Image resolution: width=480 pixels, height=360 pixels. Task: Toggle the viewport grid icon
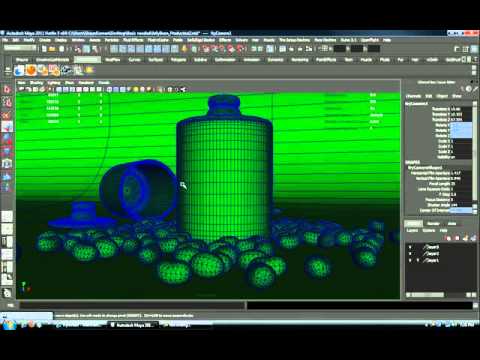pyautogui.click(x=59, y=89)
